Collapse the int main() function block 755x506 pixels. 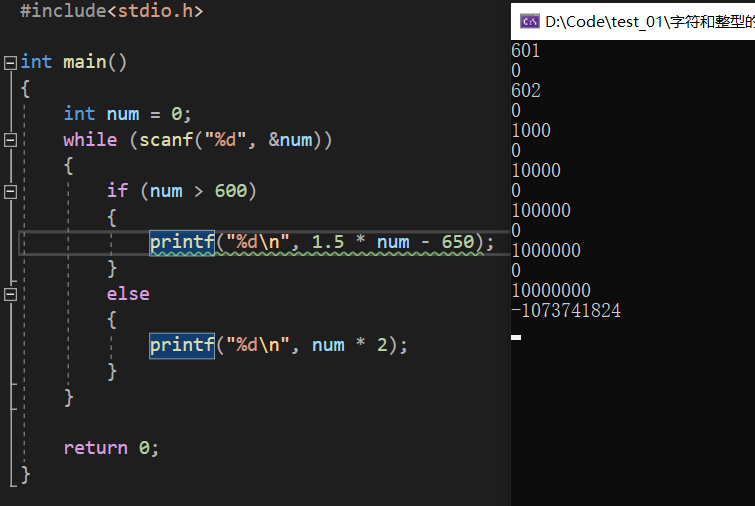coord(10,63)
